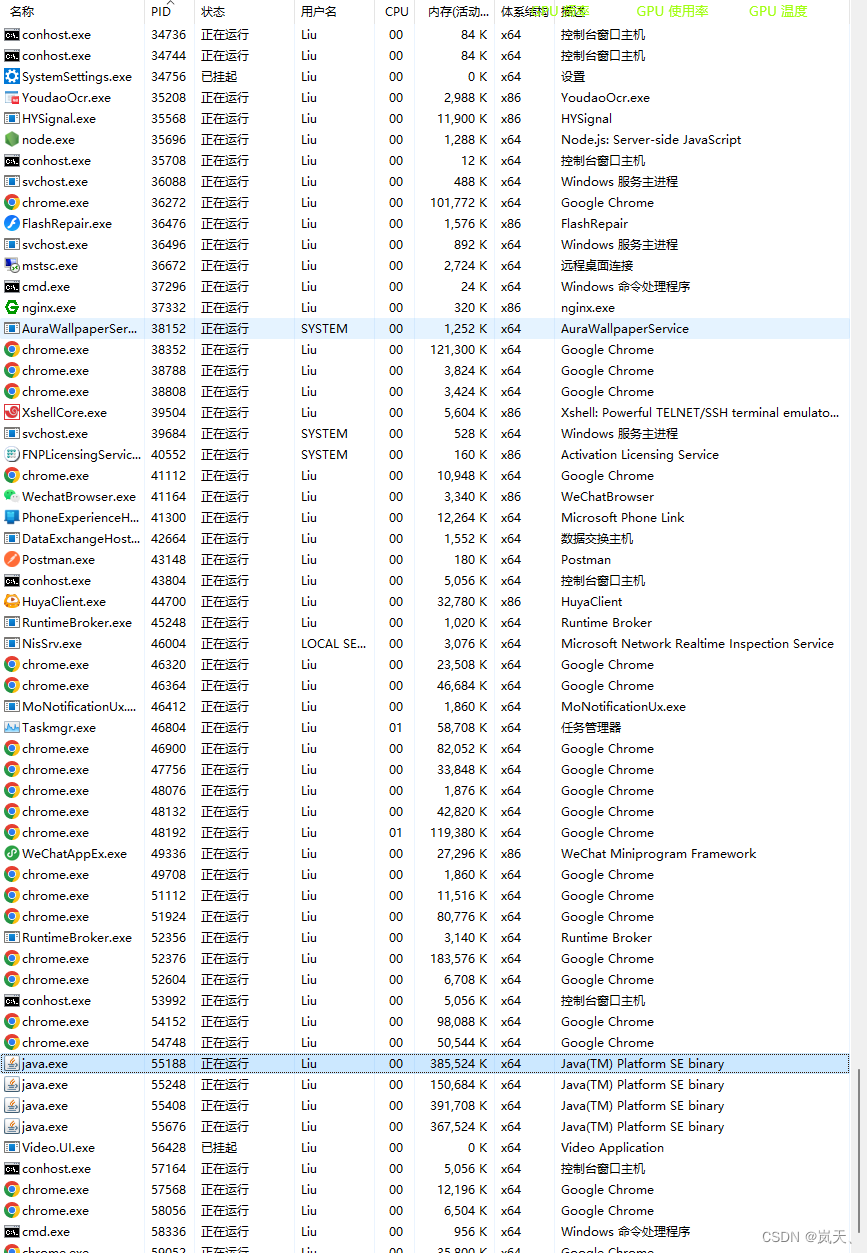
Task: Sort by the 内存 column header
Action: point(458,12)
